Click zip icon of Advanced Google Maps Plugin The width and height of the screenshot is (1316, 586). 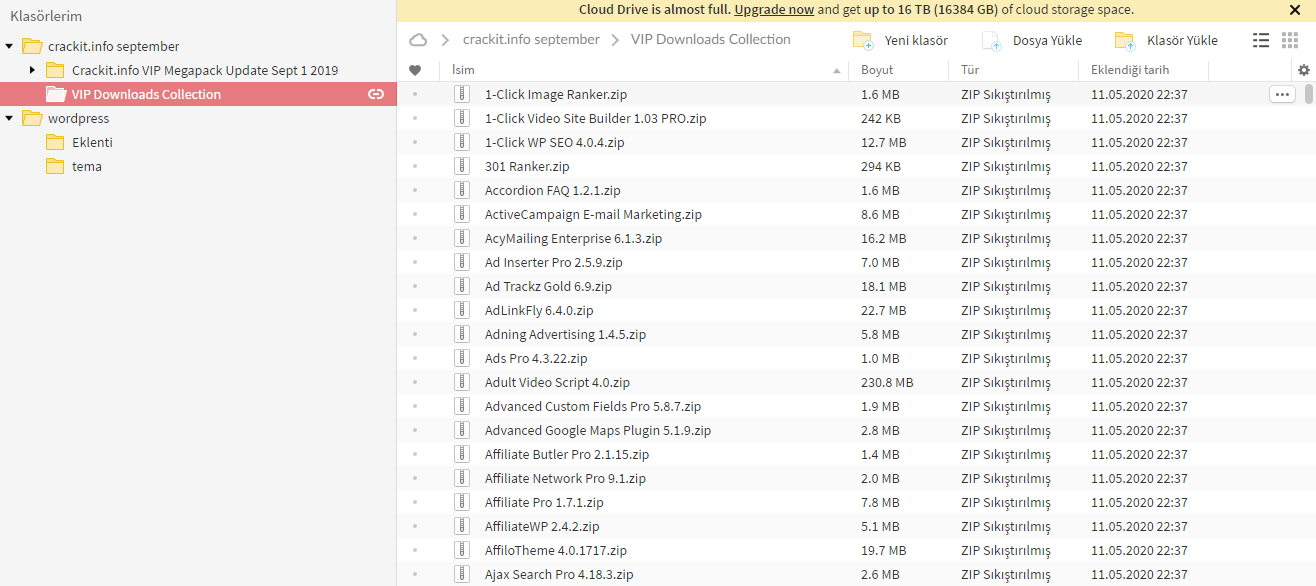461,430
